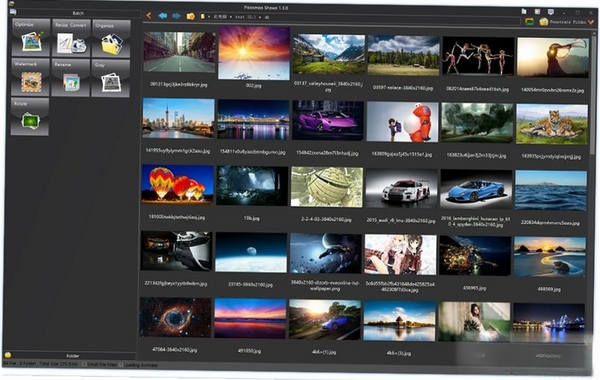This screenshot has height=380, width=600.
Task: Click the drive icon in path bar
Action: [x=203, y=16]
